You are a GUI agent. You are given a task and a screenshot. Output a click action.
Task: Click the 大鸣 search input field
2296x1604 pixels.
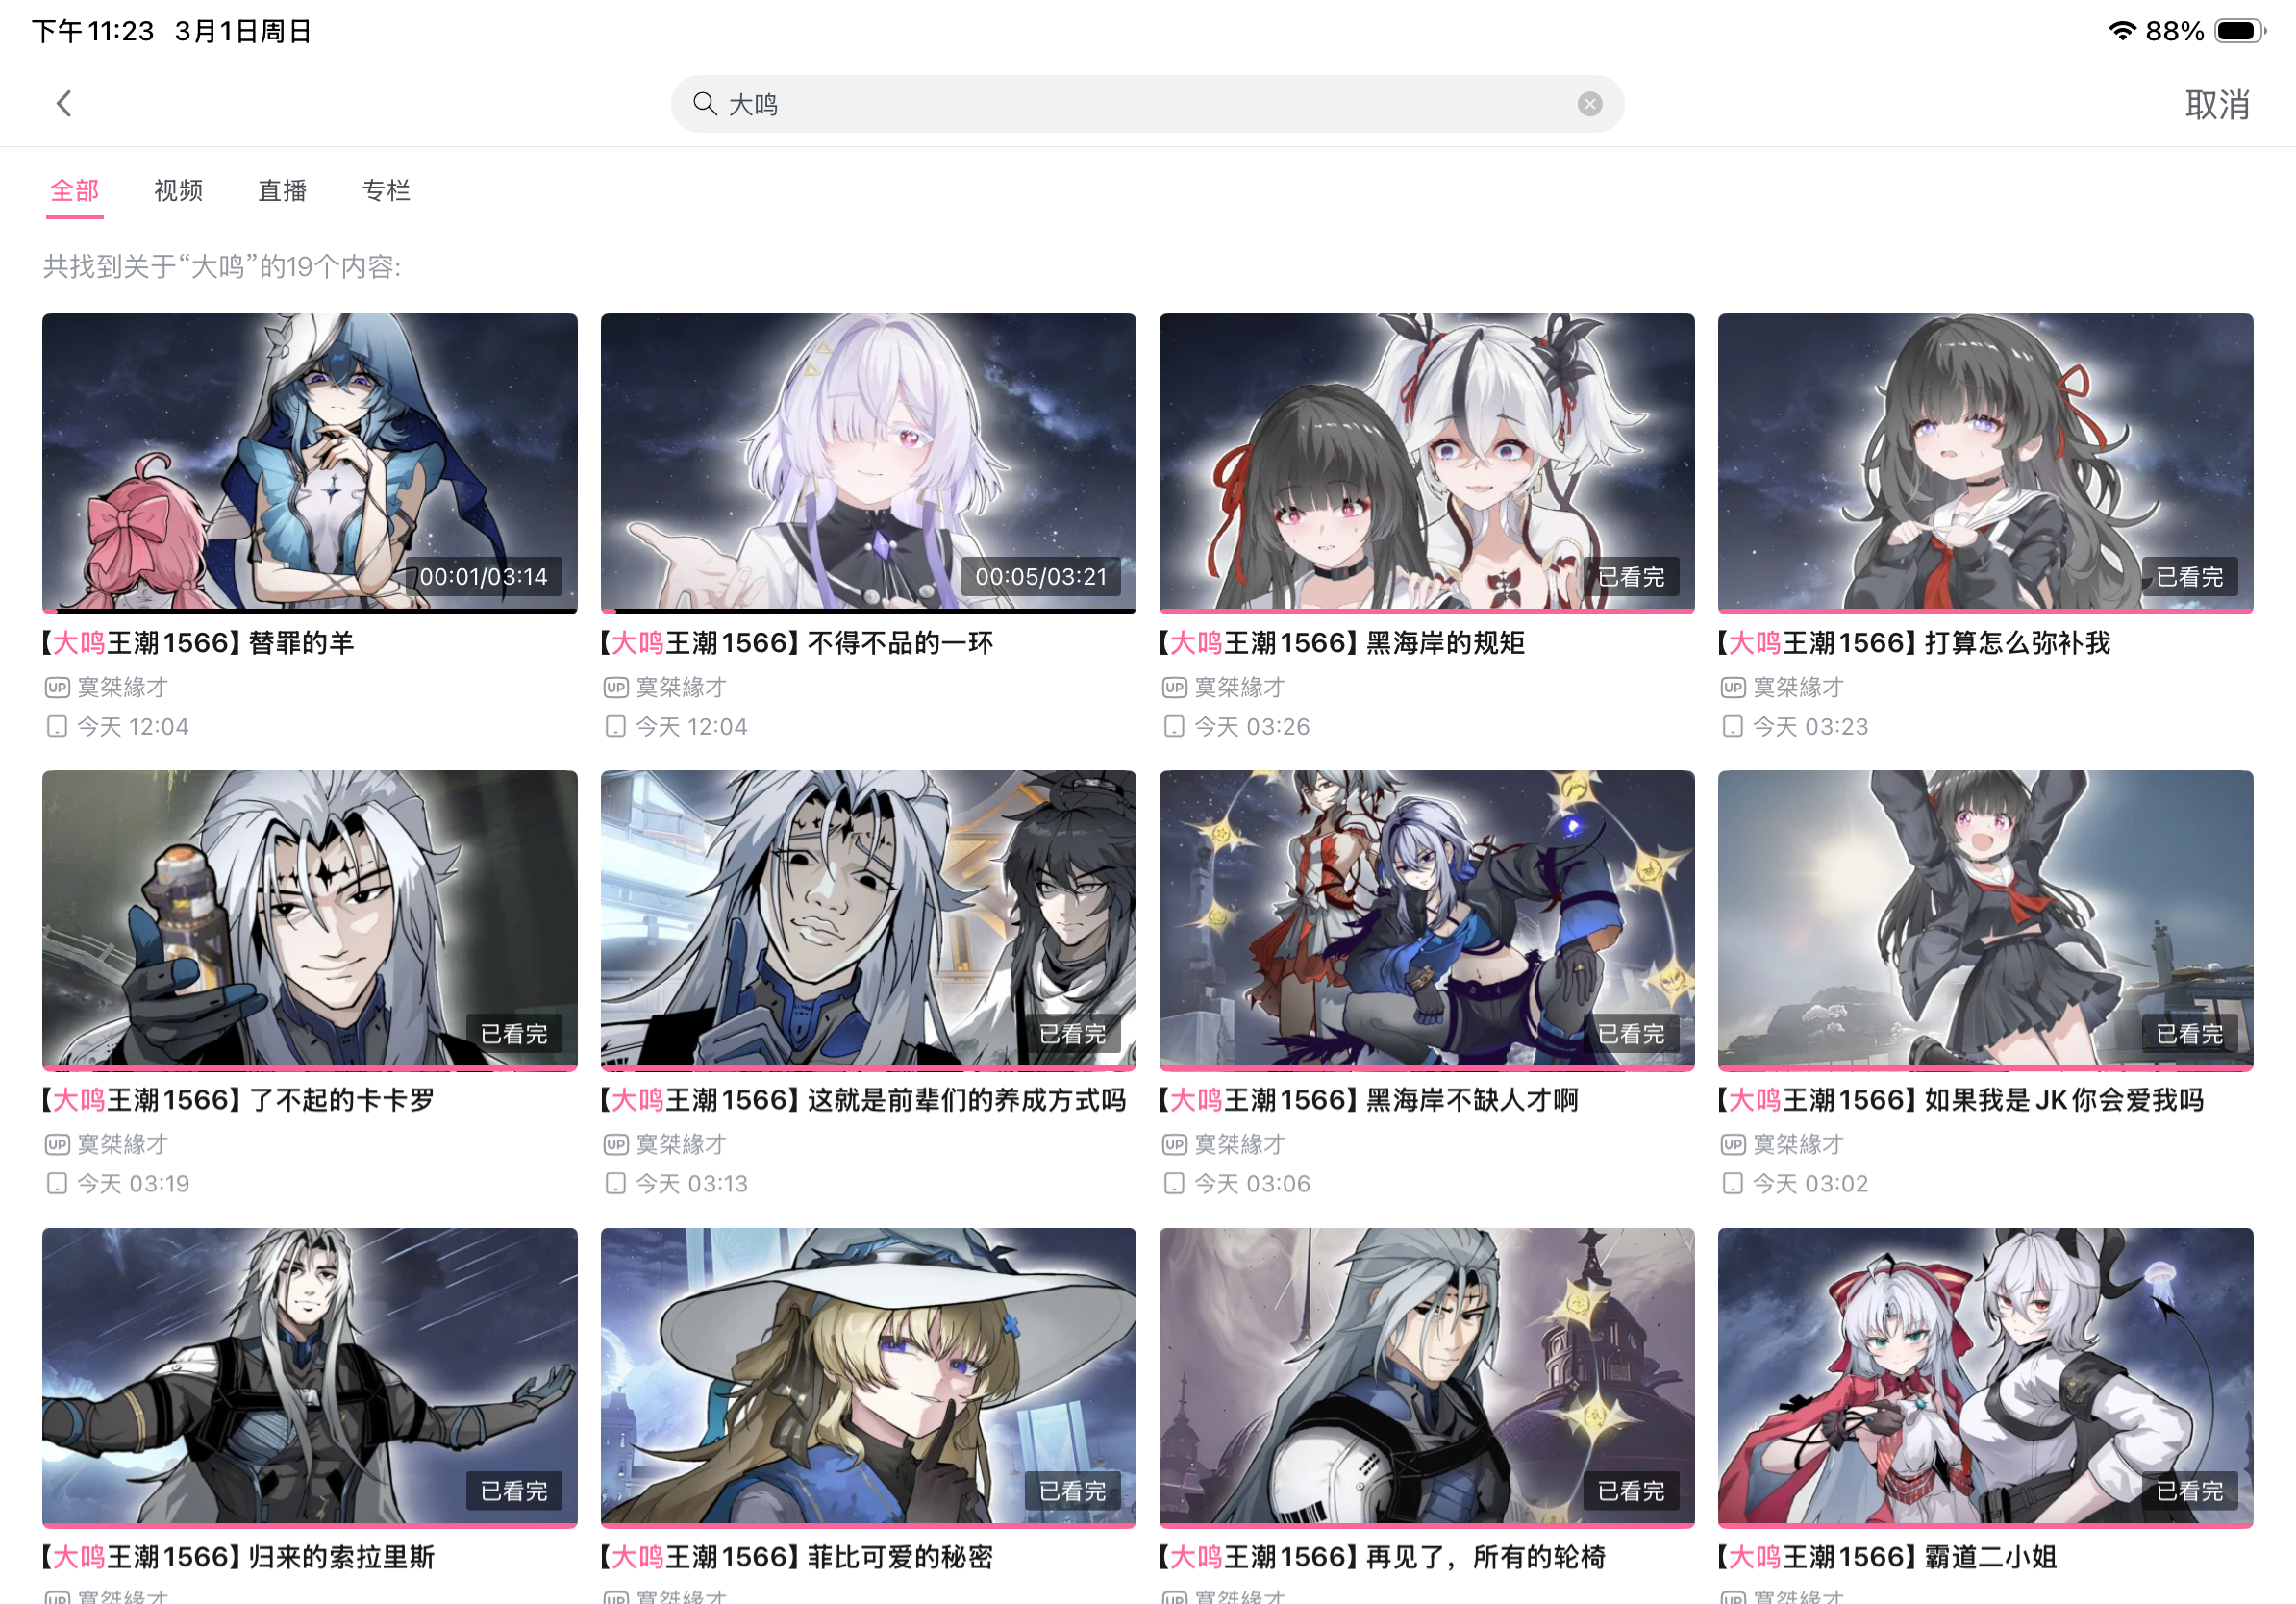(1147, 104)
